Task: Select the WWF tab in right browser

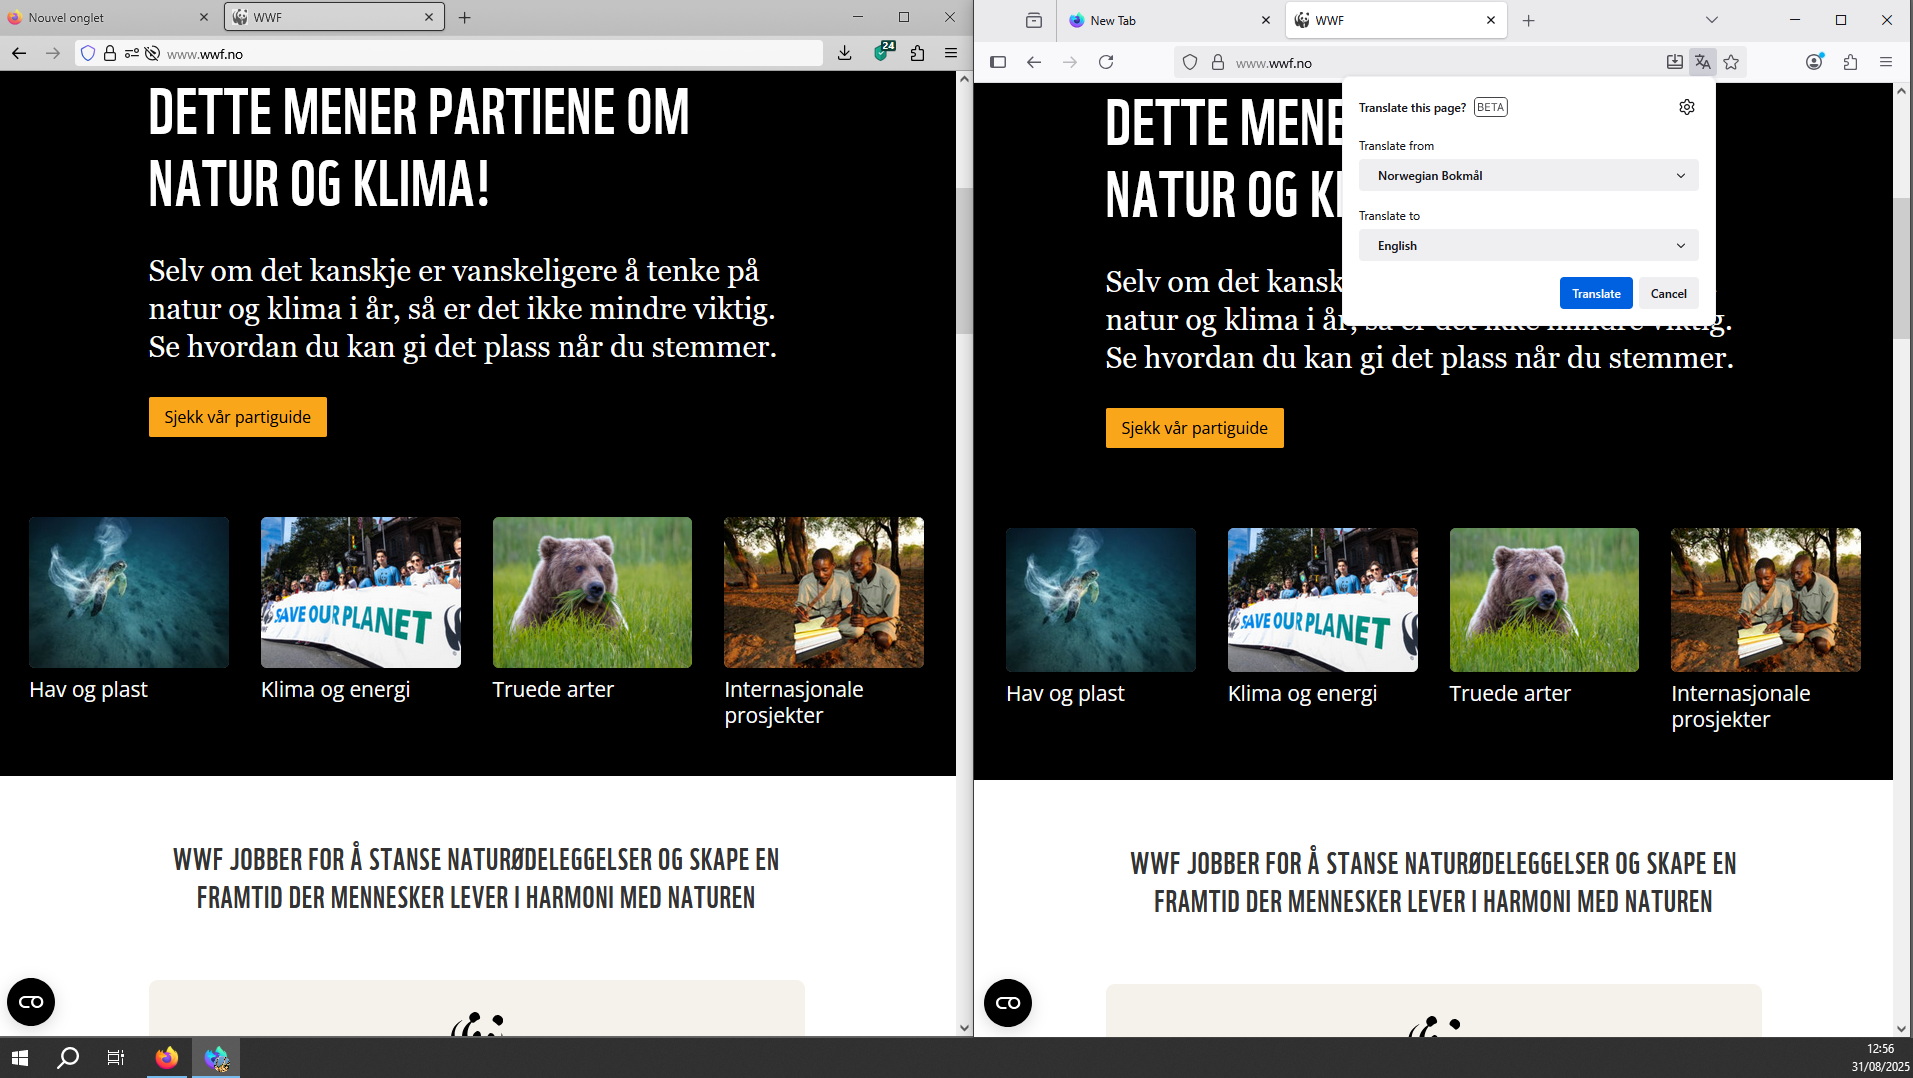Action: 1396,20
